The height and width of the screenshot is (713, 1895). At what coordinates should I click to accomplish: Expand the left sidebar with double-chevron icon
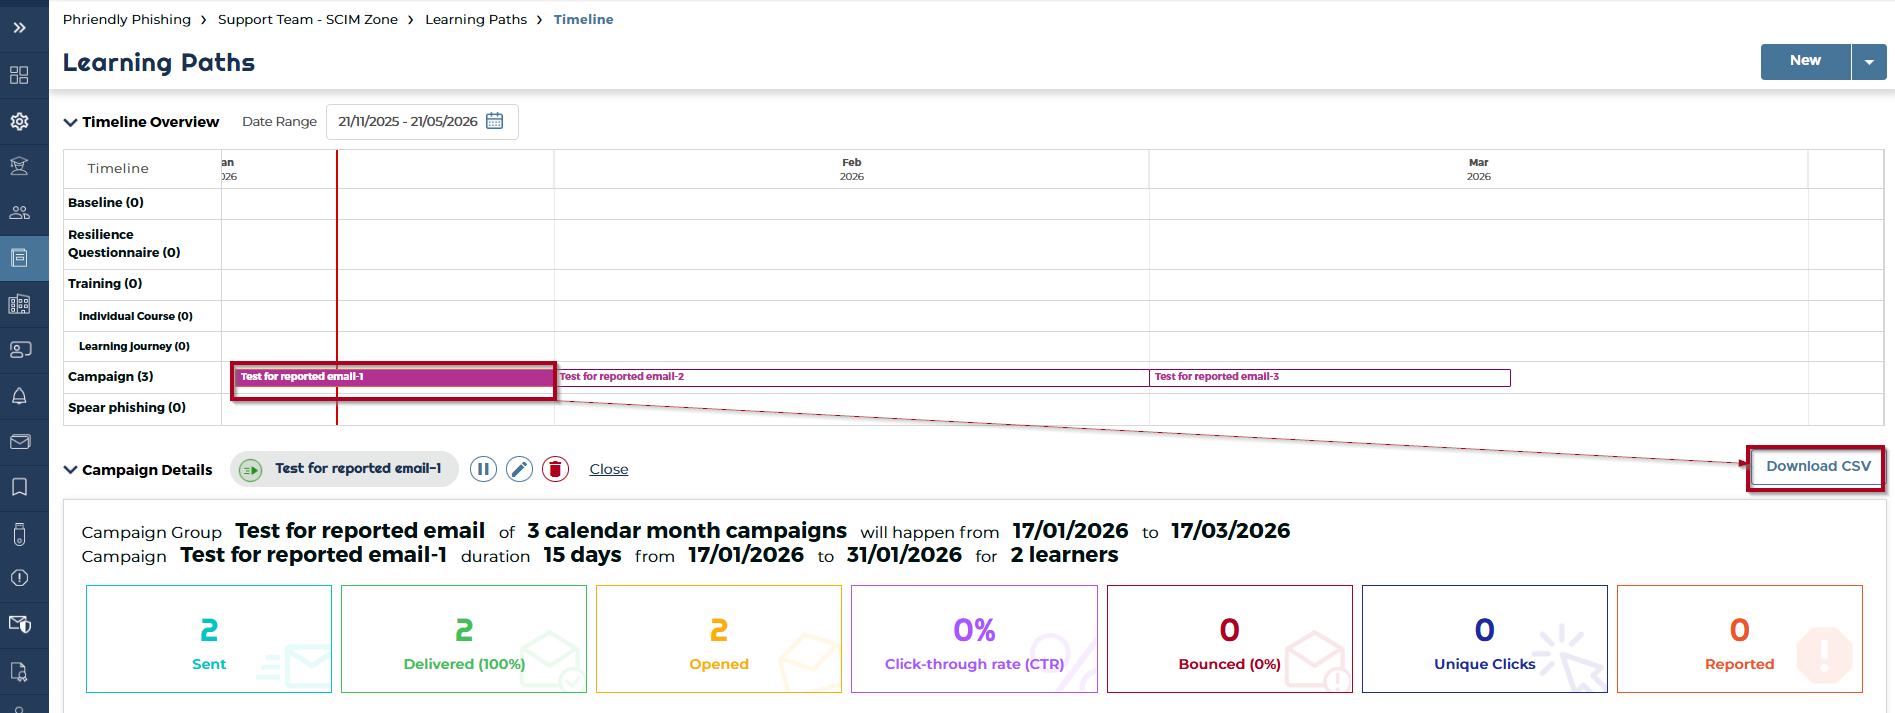click(x=19, y=28)
